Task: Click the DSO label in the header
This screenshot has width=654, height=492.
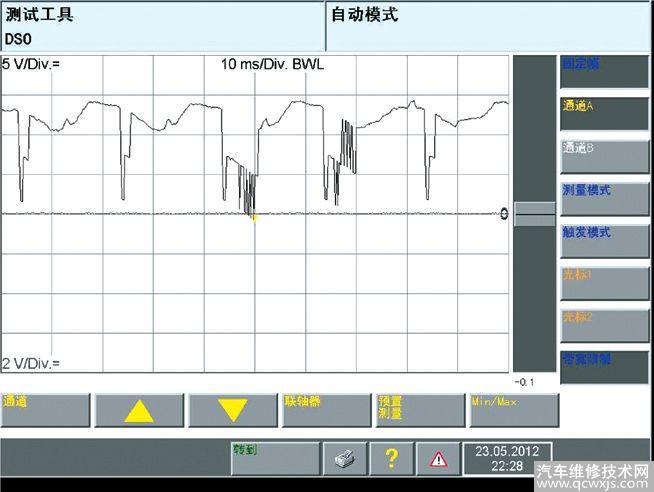Action: pos(18,39)
